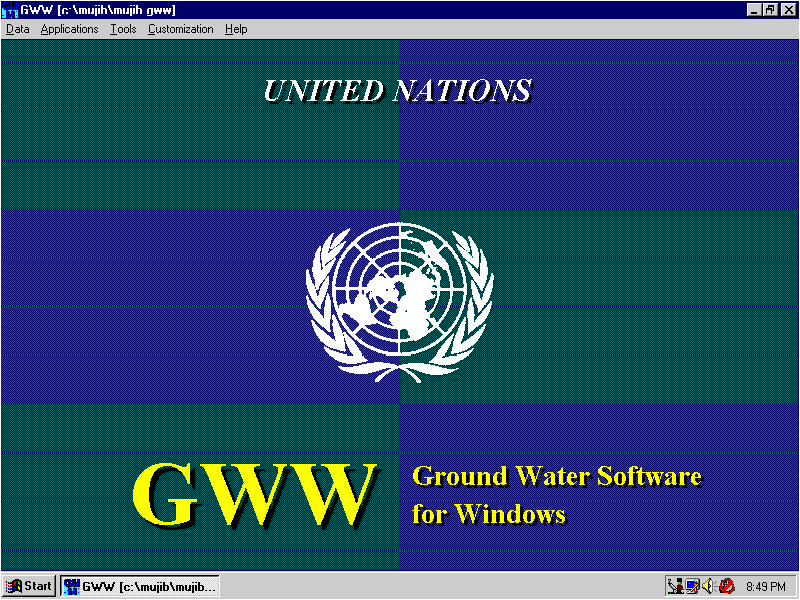Click the tray icon with microscope figure
This screenshot has height=600, width=800.
pyautogui.click(x=676, y=586)
